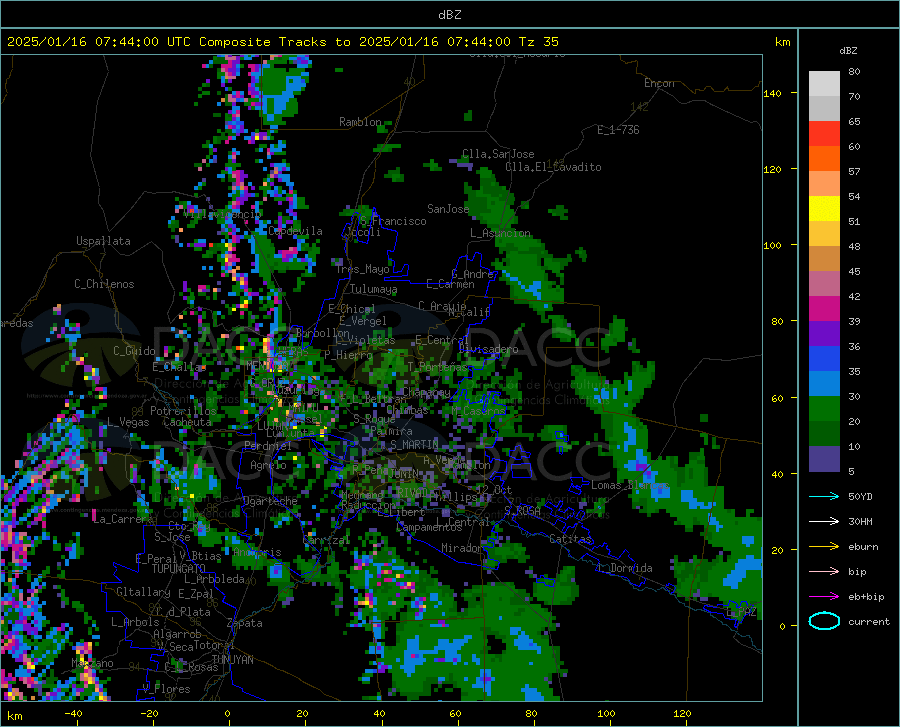Click the purple 39 dBZ color swatch

pos(824,333)
